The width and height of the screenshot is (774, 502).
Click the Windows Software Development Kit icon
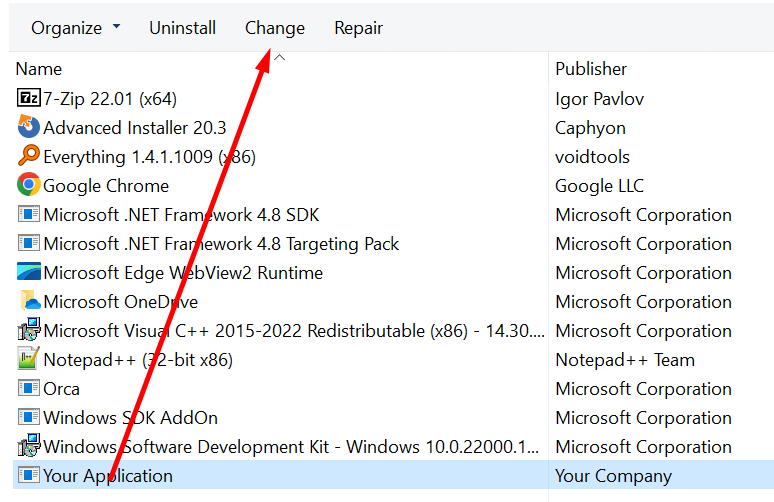[x=29, y=445]
